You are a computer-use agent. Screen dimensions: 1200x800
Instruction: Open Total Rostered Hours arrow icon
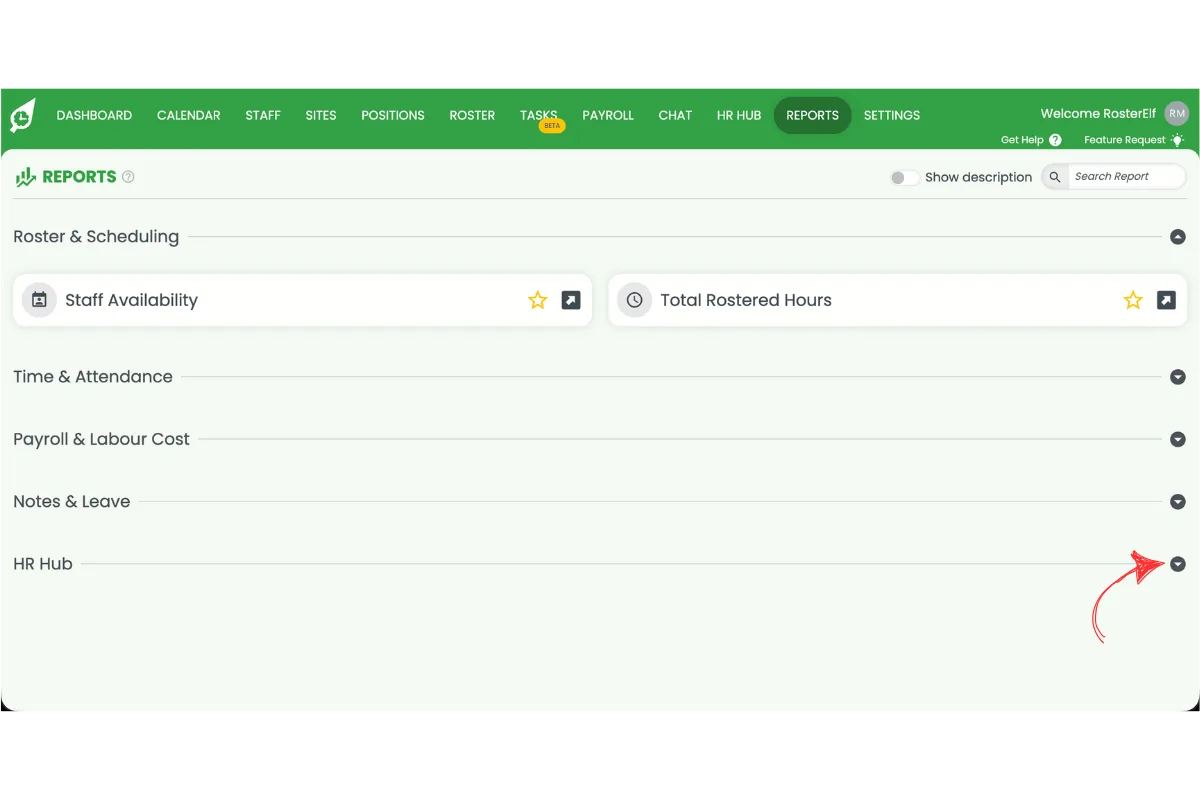tap(1166, 300)
